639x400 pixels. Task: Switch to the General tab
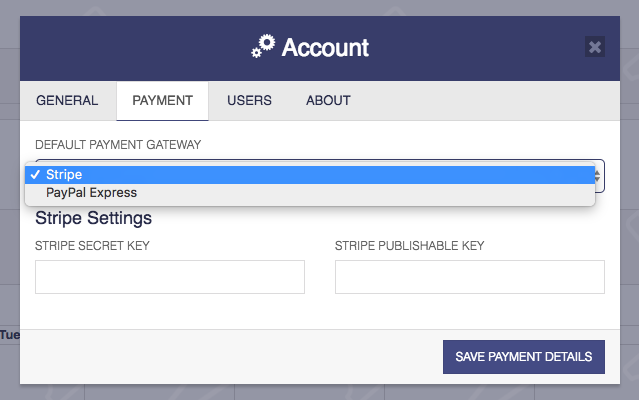point(67,100)
